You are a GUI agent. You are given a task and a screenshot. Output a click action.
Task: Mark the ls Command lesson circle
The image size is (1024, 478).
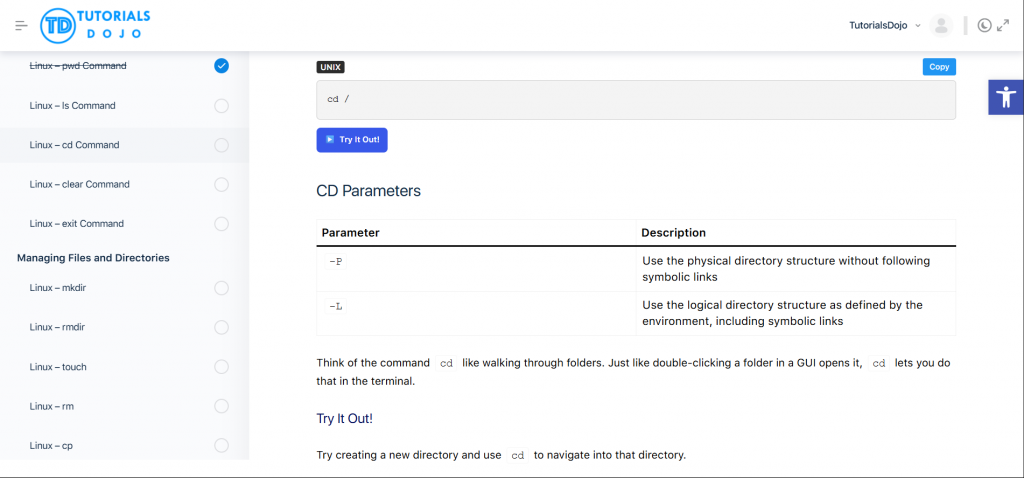click(x=221, y=106)
